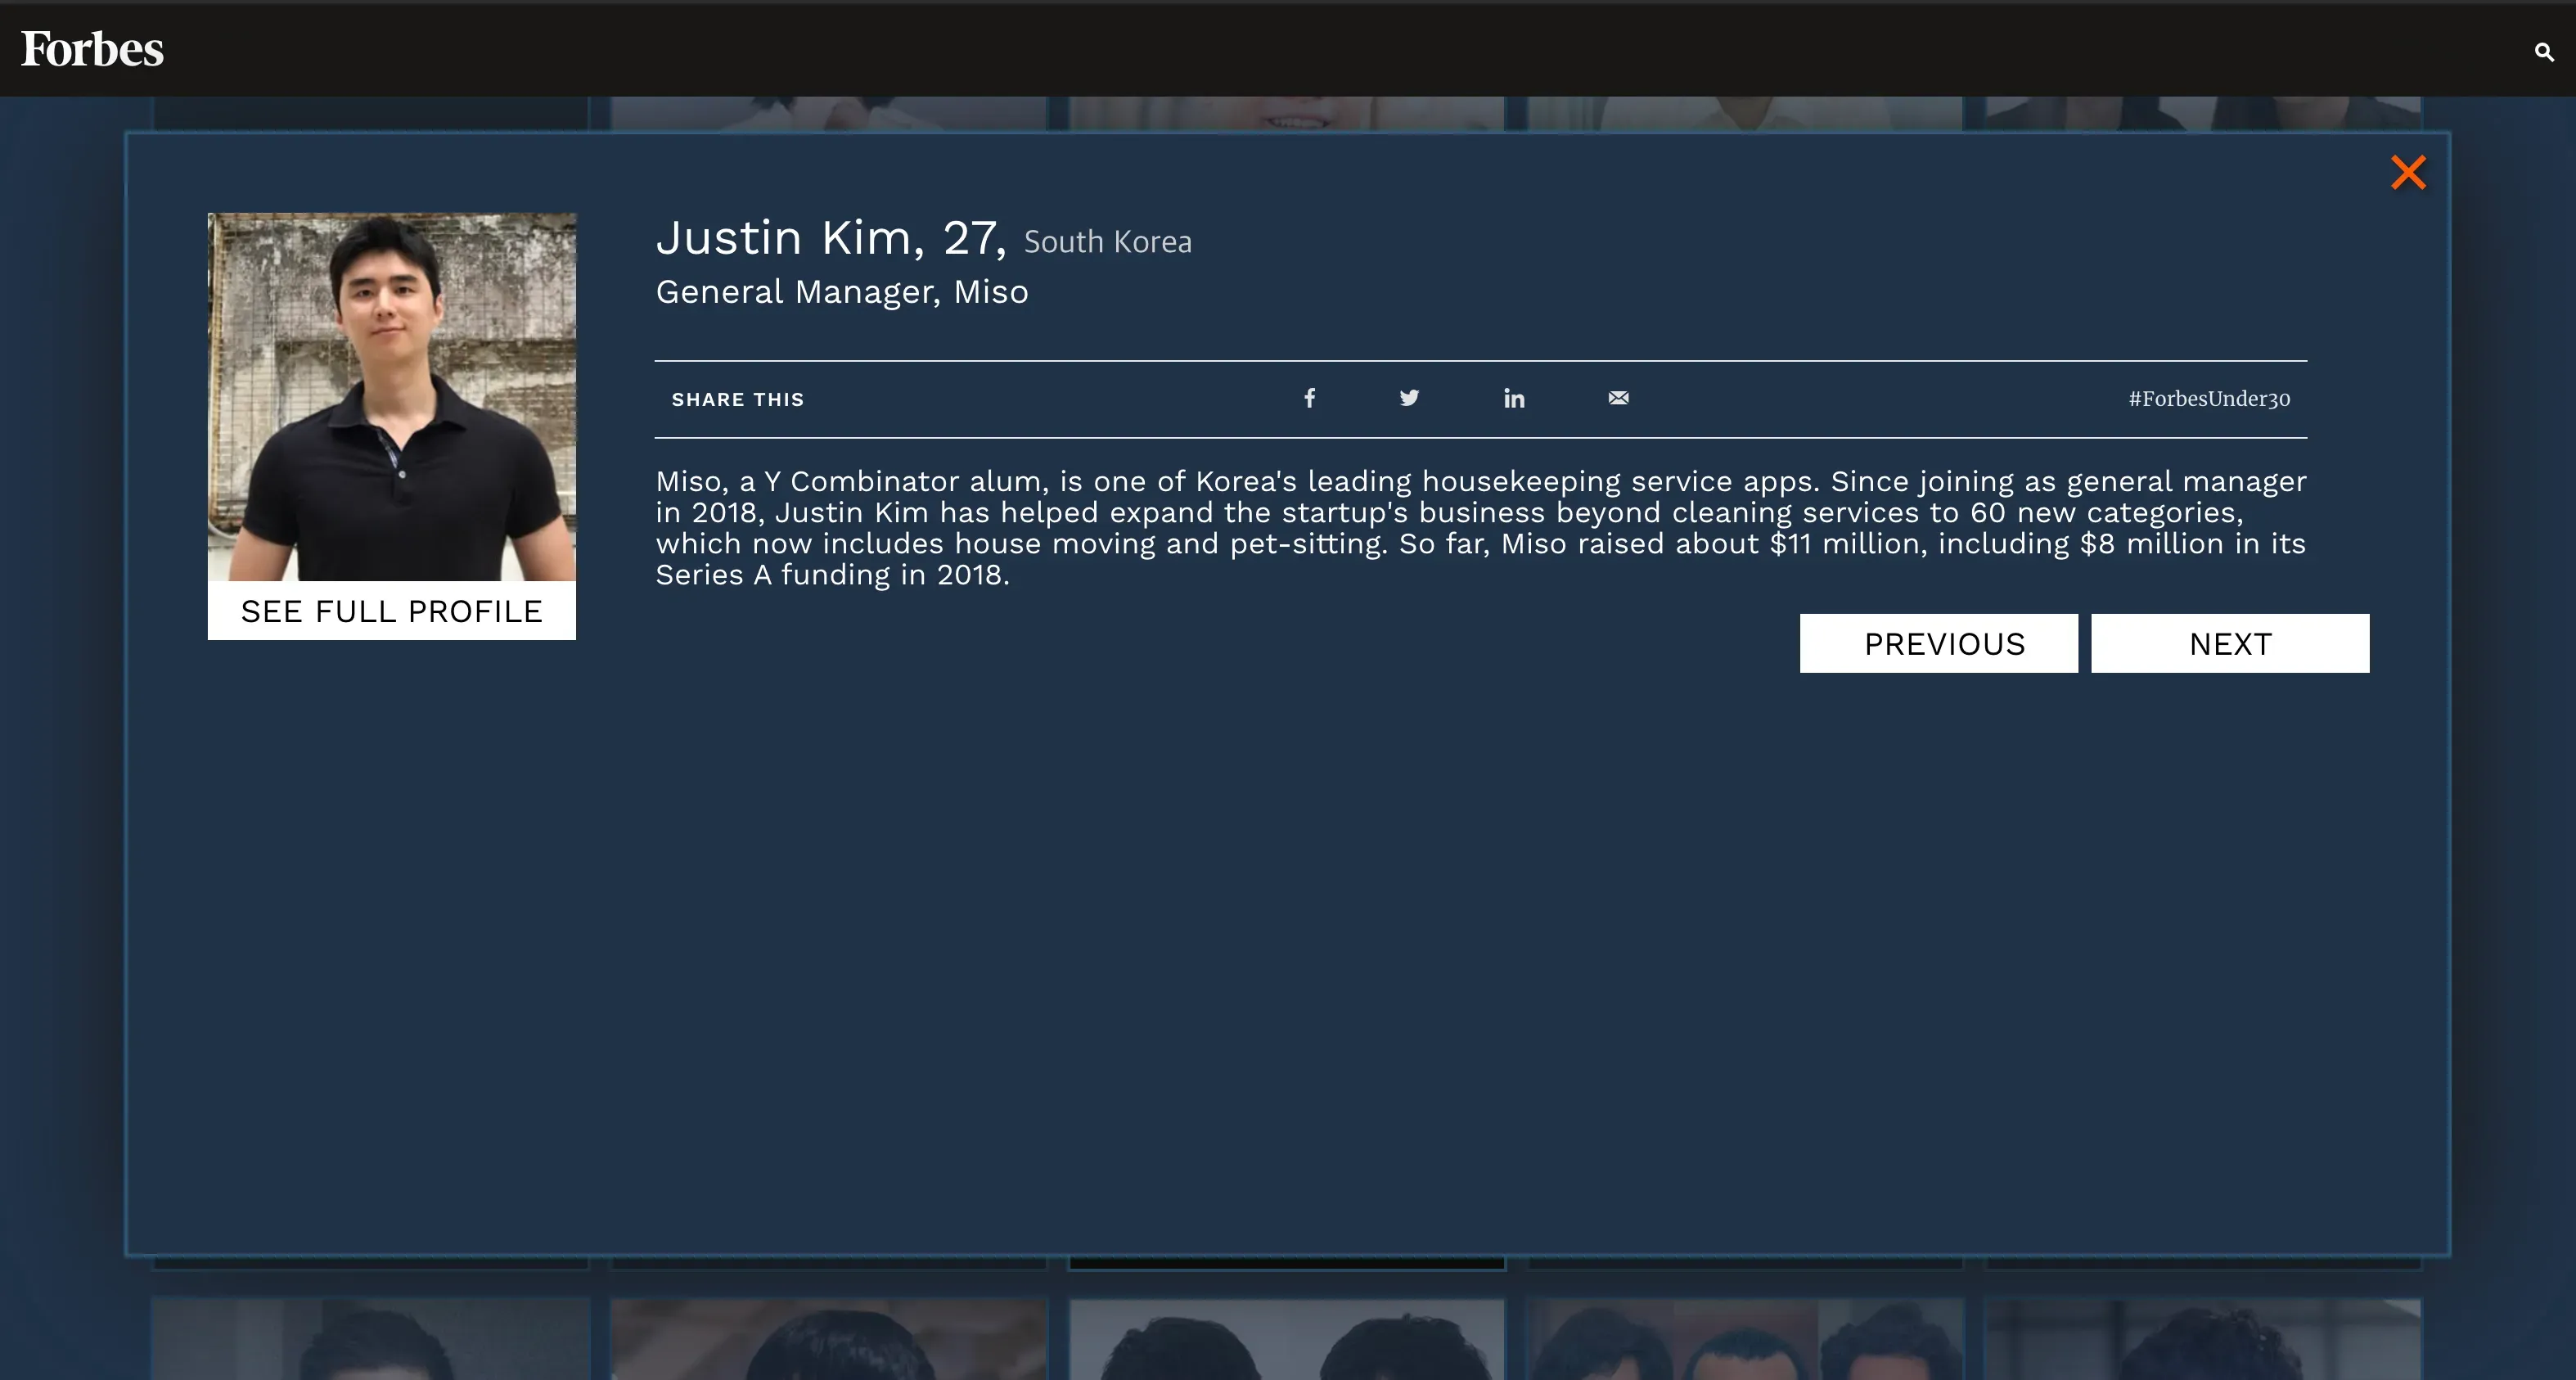This screenshot has height=1380, width=2576.
Task: Click General Manager, Miso title
Action: coord(842,292)
